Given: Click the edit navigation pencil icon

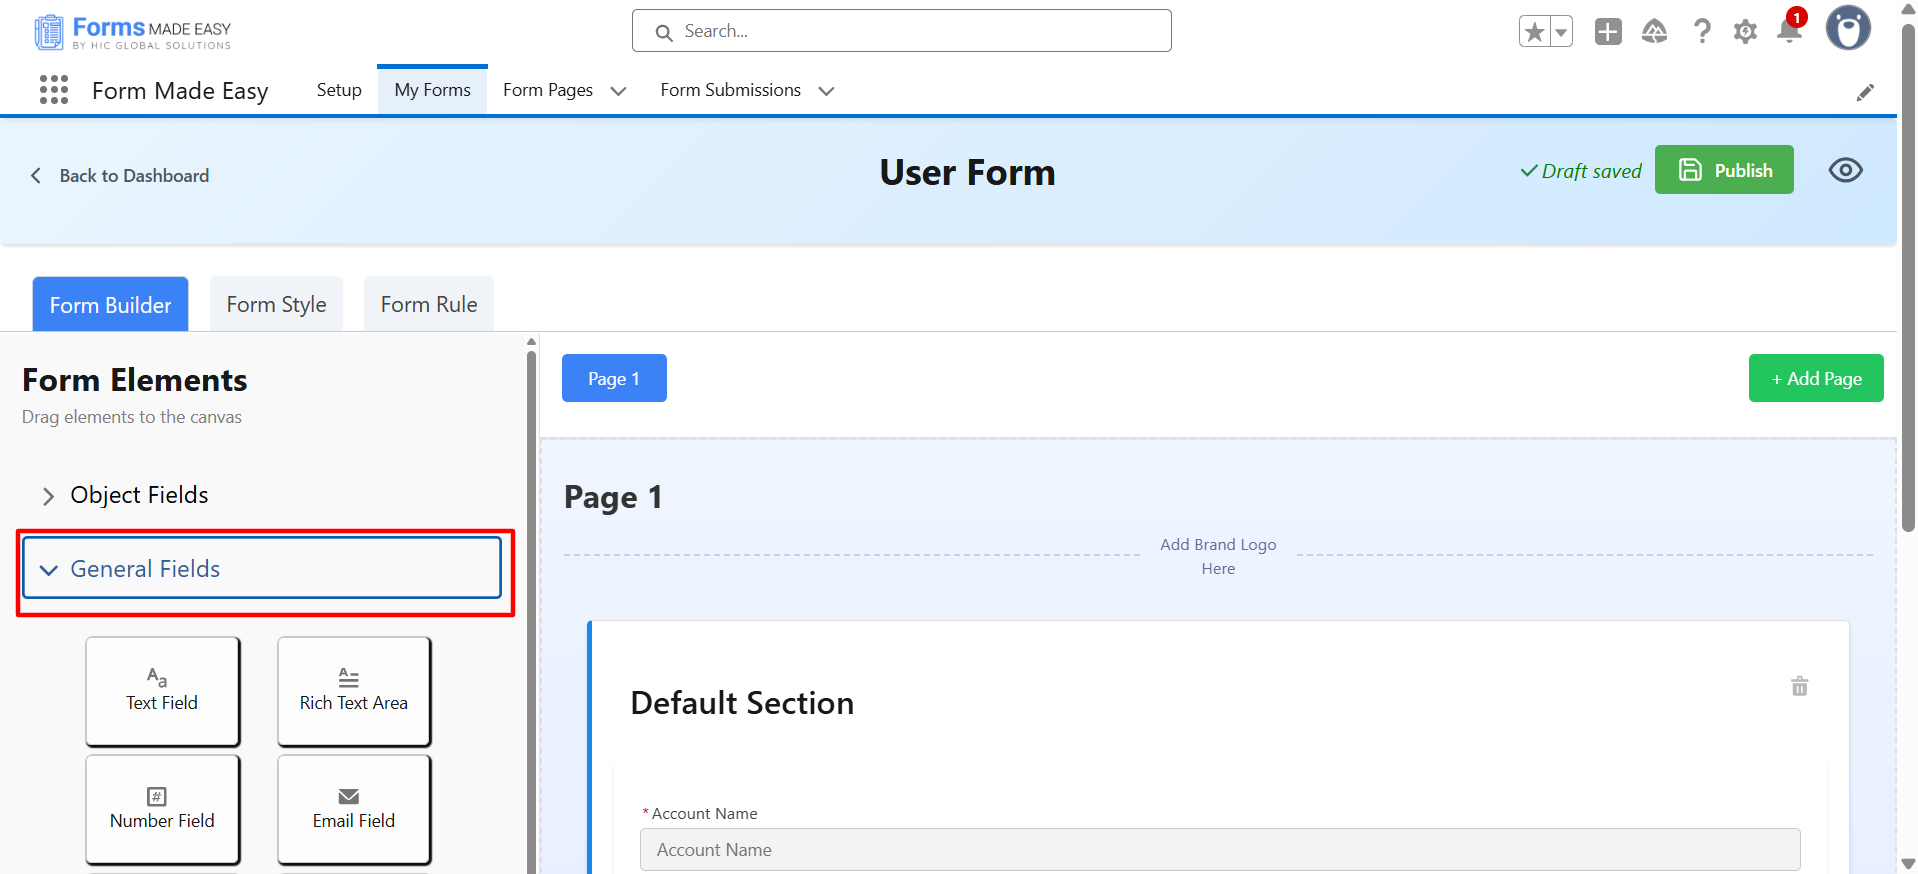Looking at the screenshot, I should (1865, 92).
